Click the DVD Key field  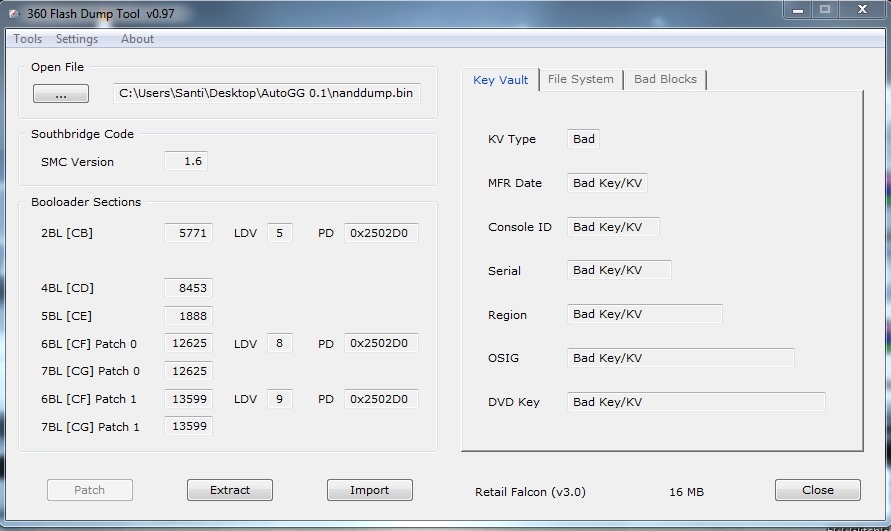(x=696, y=403)
